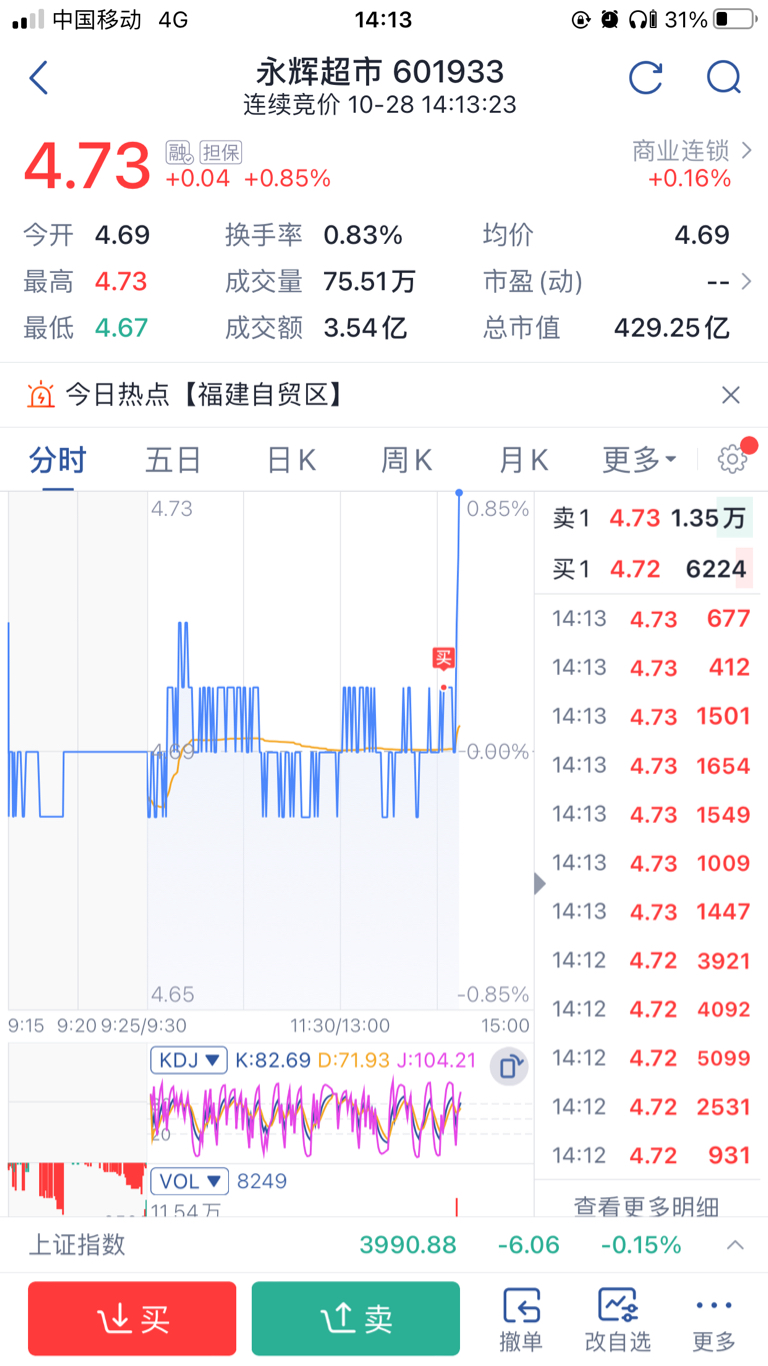Tap the trade row with volume 3921

(x=650, y=961)
